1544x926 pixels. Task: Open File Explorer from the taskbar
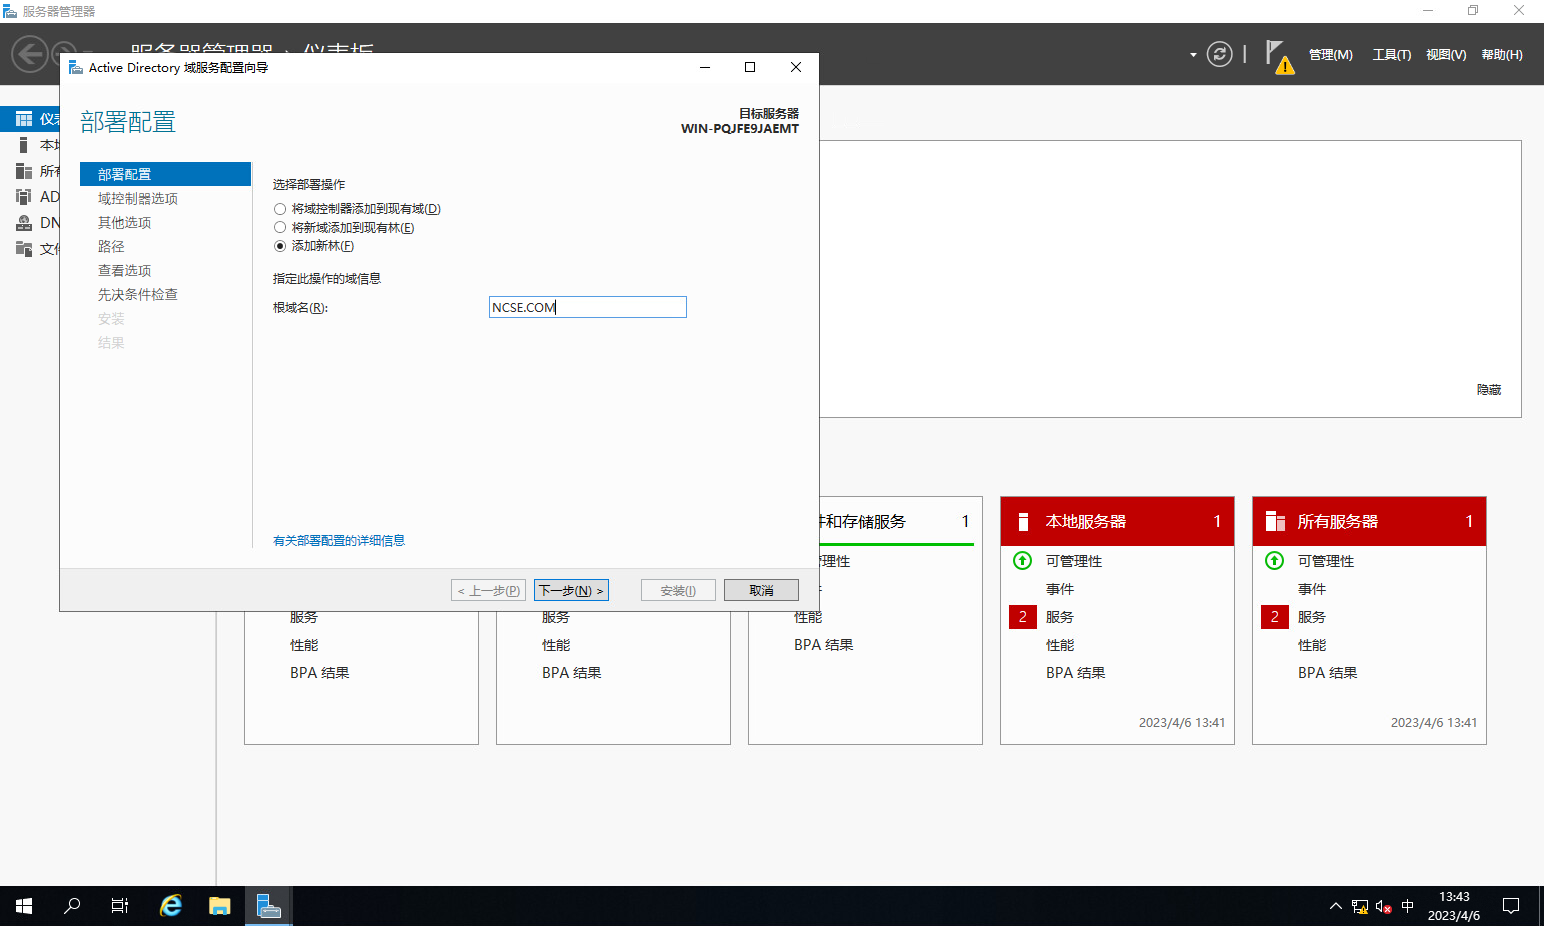pyautogui.click(x=219, y=906)
